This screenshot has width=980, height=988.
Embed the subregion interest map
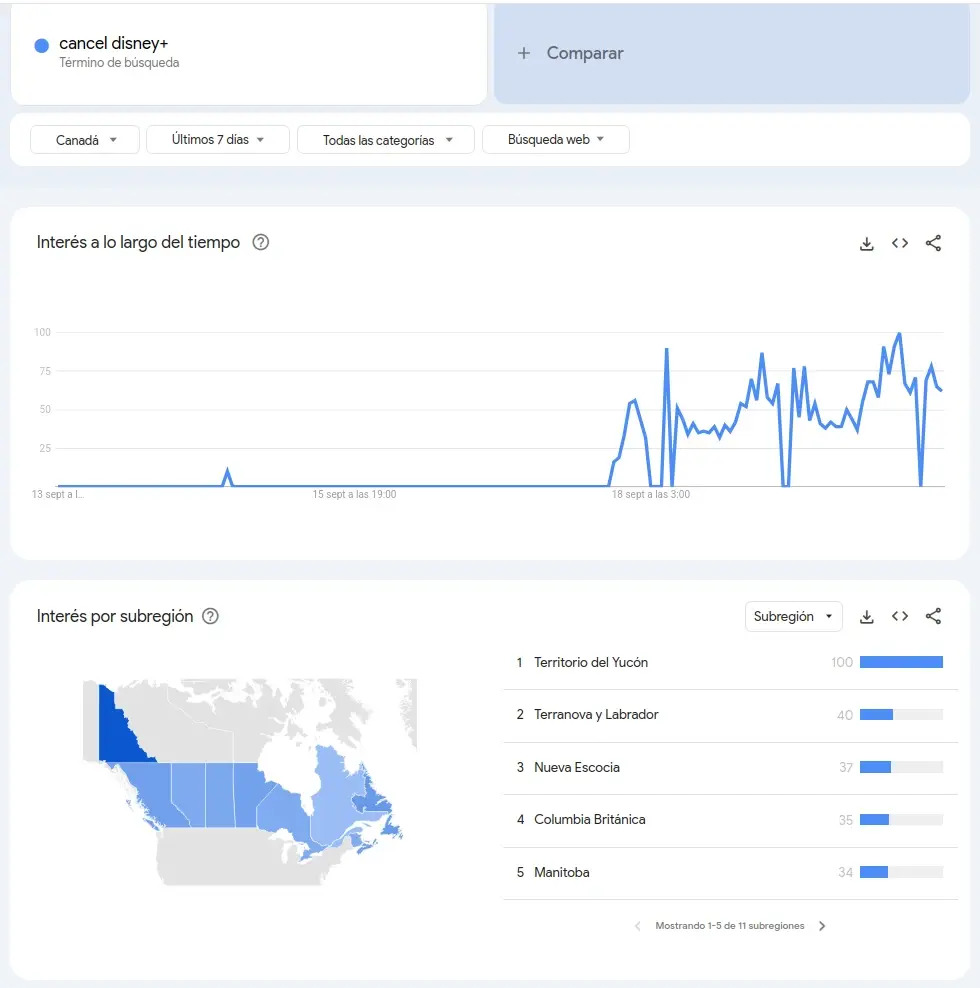[x=900, y=617]
